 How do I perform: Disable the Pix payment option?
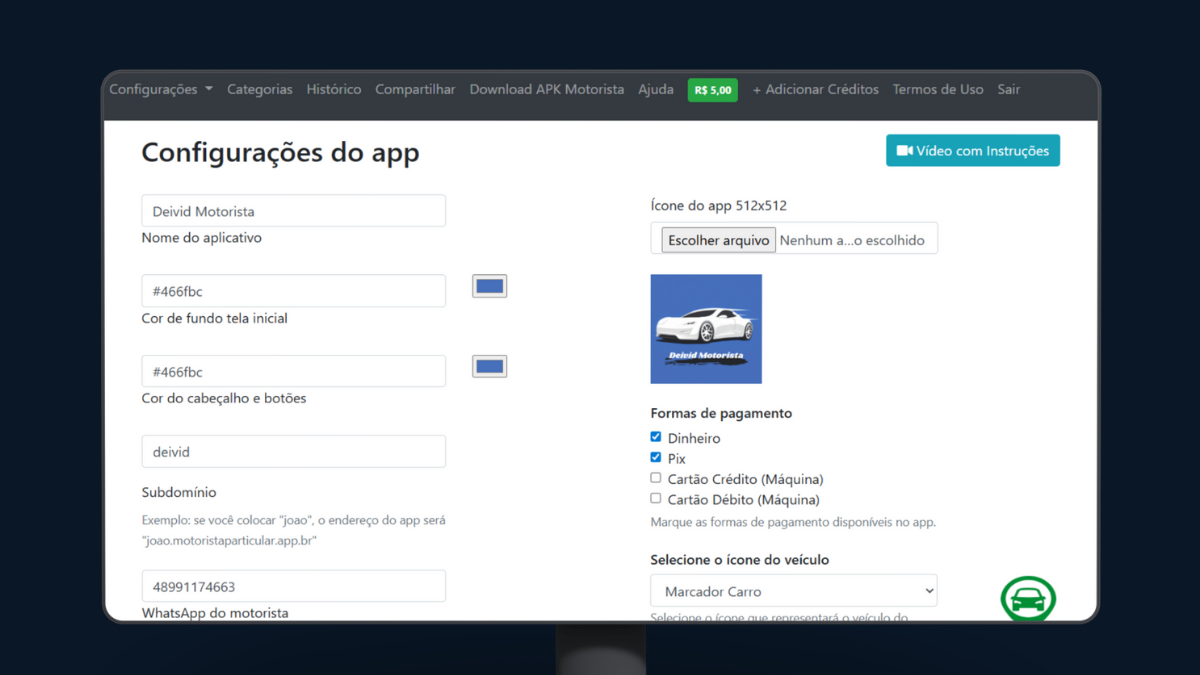pyautogui.click(x=655, y=457)
